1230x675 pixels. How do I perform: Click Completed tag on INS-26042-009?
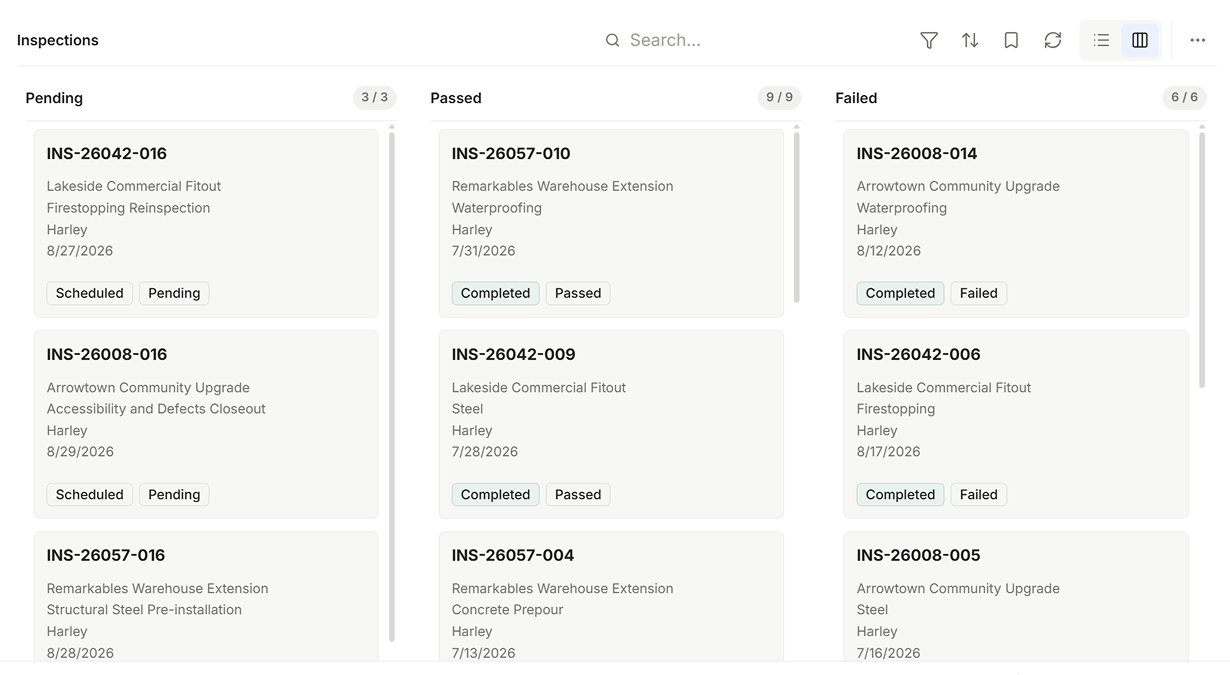pos(496,494)
